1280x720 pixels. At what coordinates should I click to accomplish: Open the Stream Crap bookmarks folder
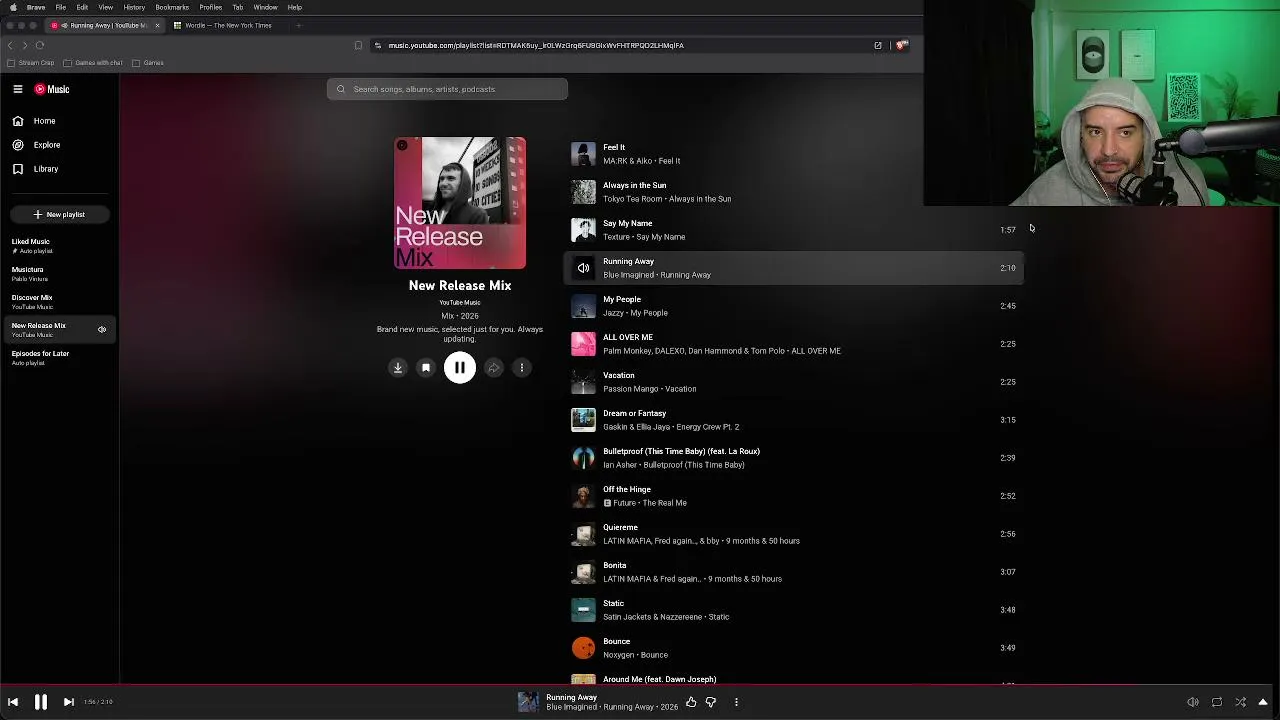[30, 63]
